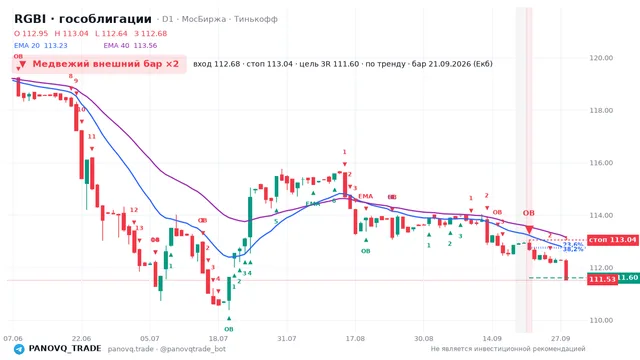Click the green 111.60 target label
This screenshot has height=360, width=640.
tap(628, 278)
